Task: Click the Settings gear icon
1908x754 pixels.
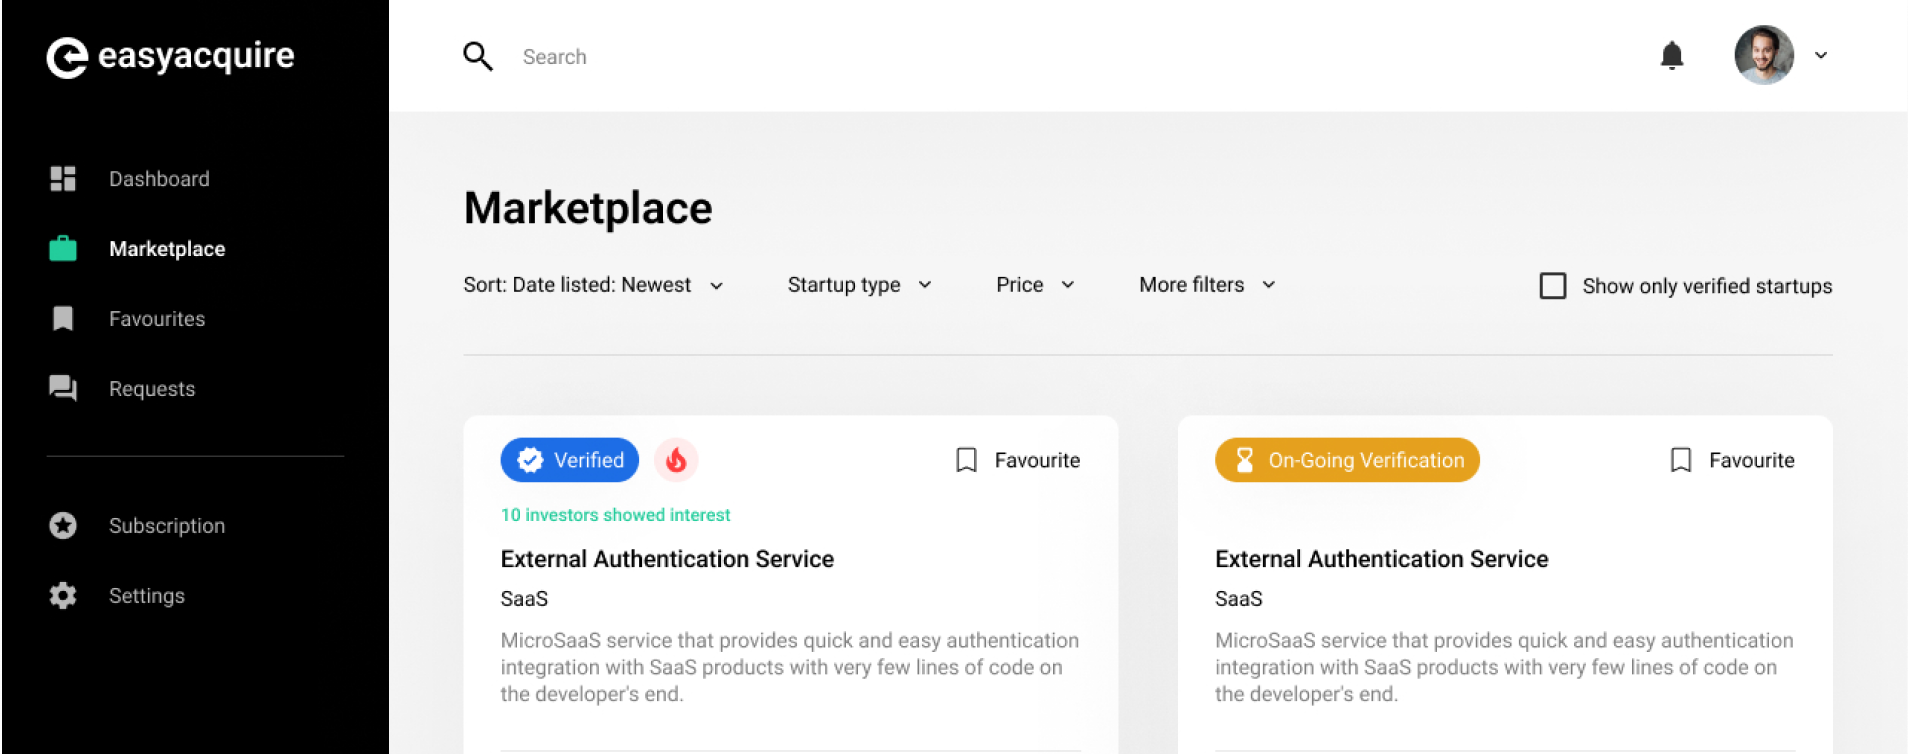Action: pyautogui.click(x=63, y=595)
